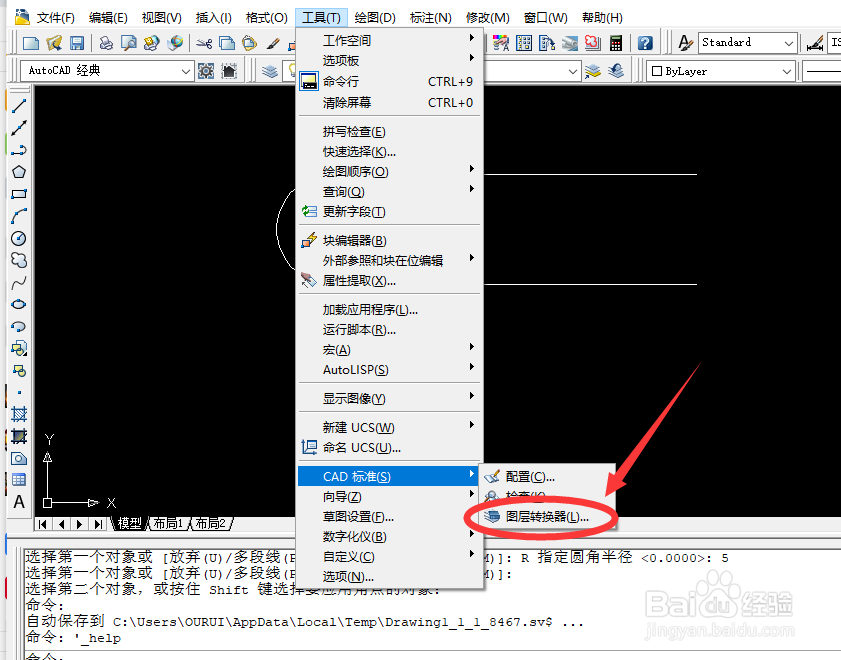Open the layer list dropdown arrow
841x660 pixels.
click(x=572, y=71)
